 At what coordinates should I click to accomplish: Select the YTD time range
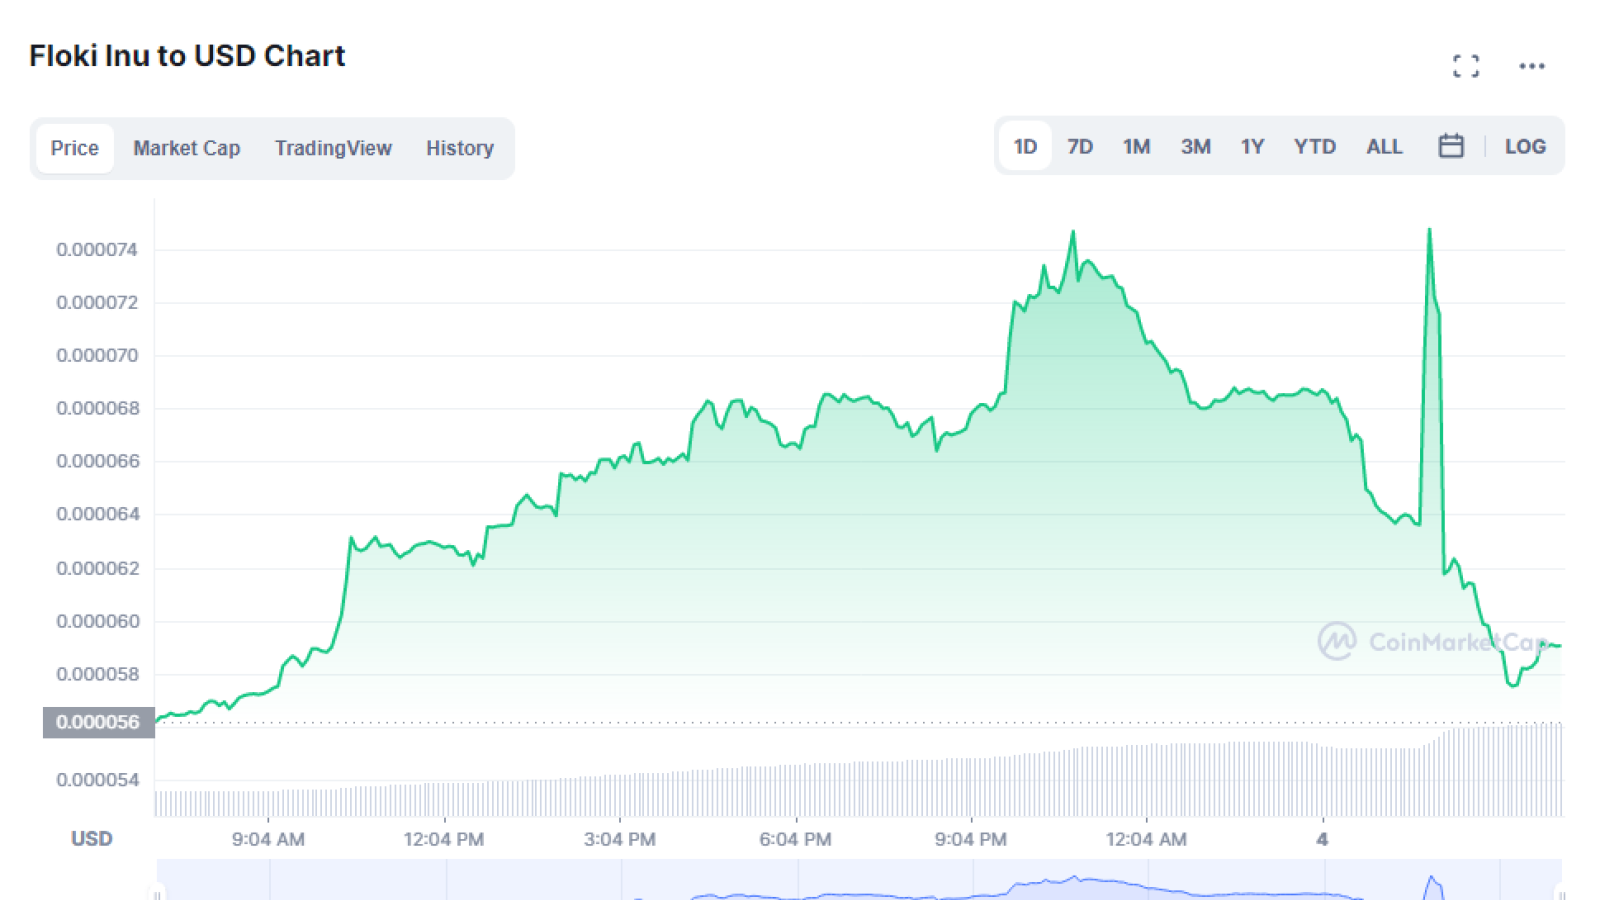point(1315,146)
